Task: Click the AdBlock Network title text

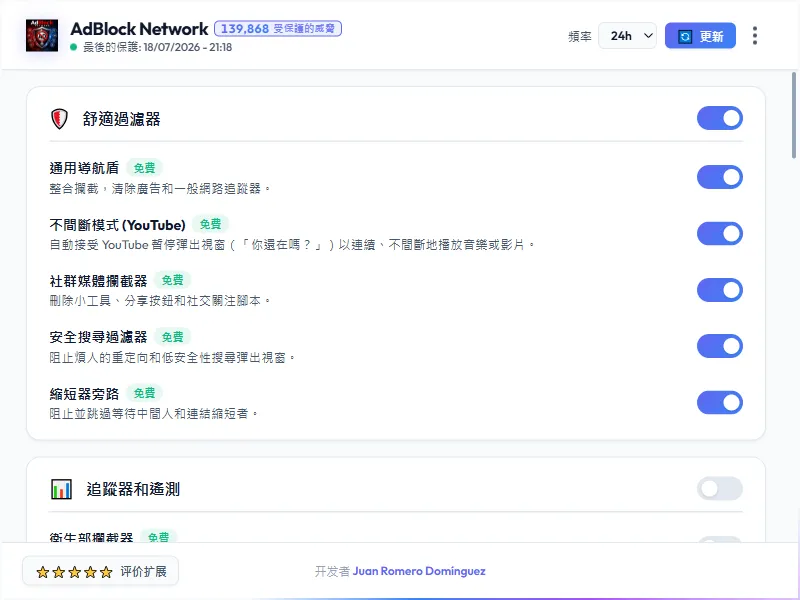Action: point(139,29)
